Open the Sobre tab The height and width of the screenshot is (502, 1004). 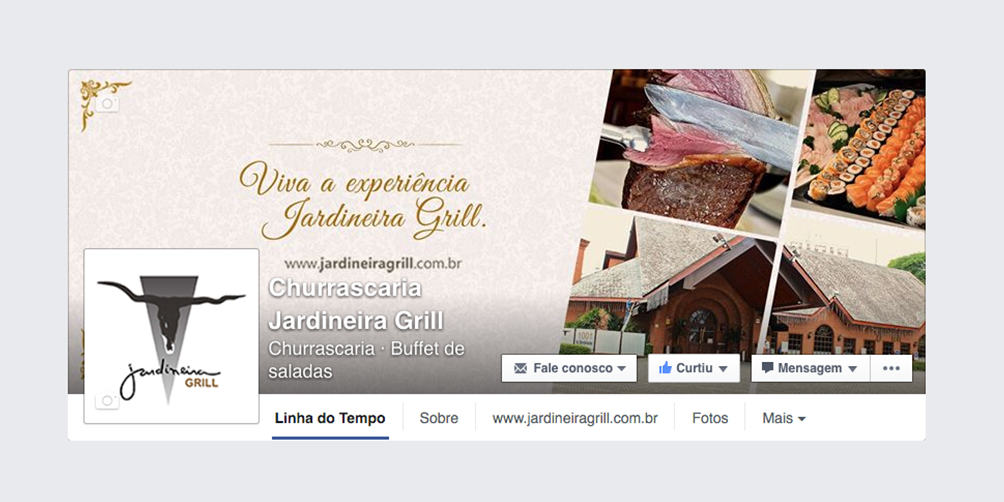[439, 419]
